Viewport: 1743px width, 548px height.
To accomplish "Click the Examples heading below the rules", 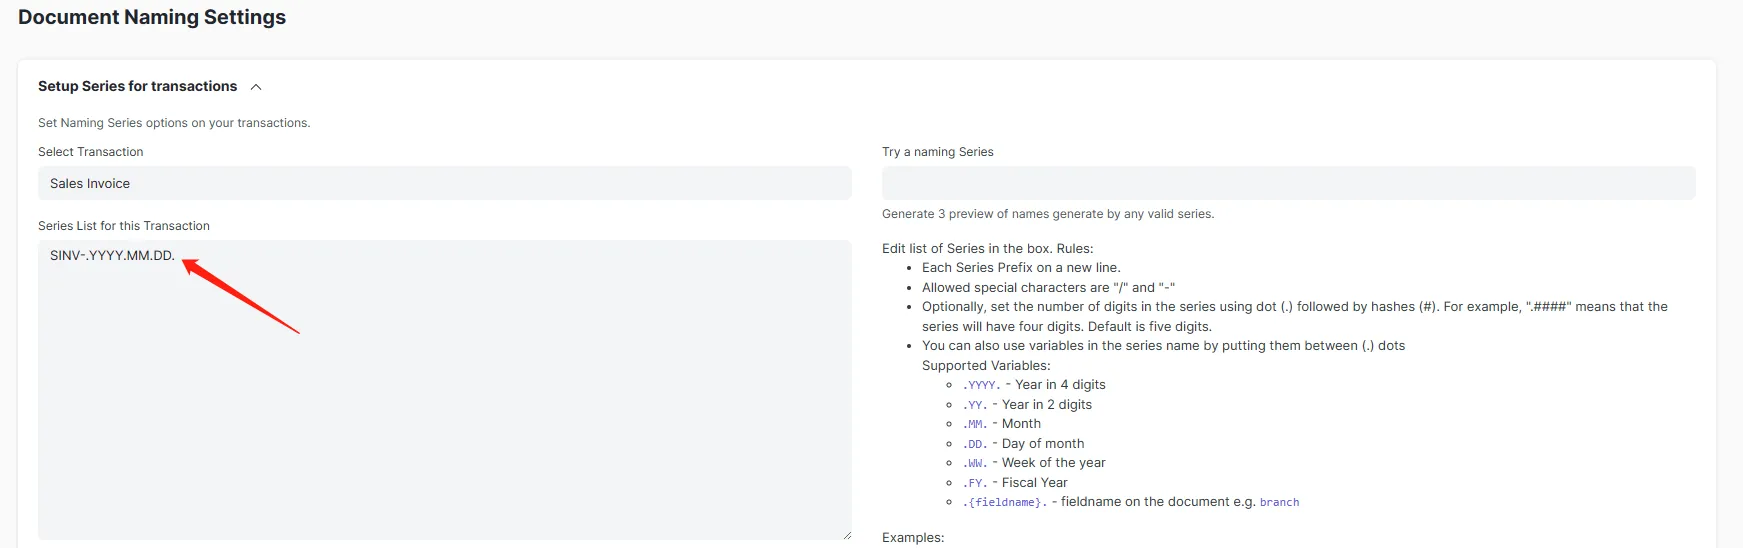I will pos(912,537).
